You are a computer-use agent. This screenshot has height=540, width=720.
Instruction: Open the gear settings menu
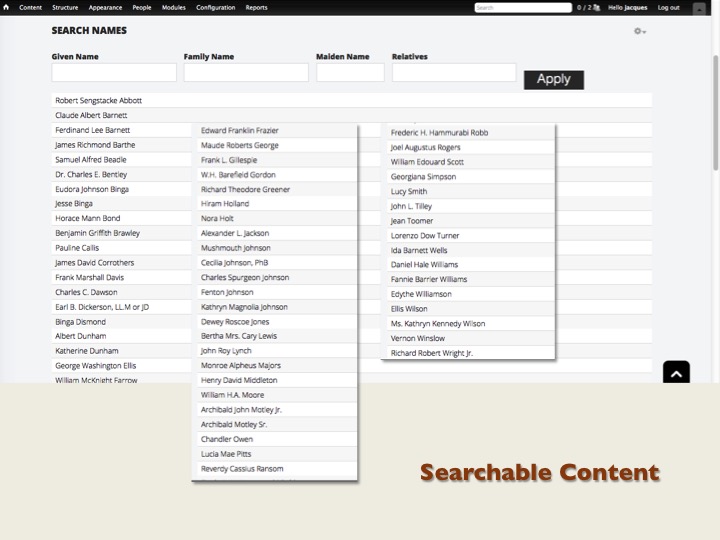639,31
